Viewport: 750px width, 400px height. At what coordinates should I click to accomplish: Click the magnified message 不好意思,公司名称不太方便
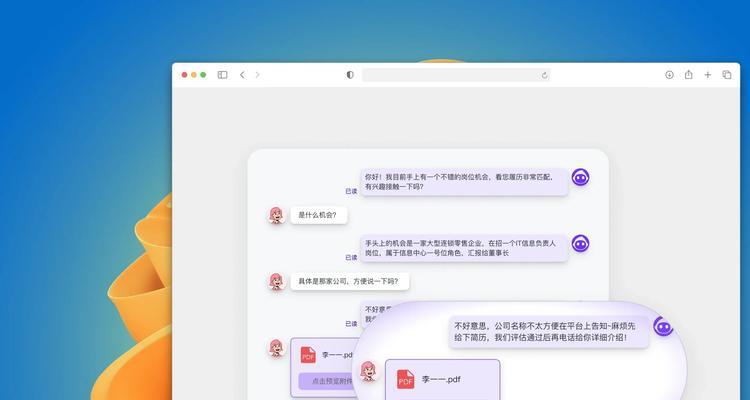[x=549, y=332]
